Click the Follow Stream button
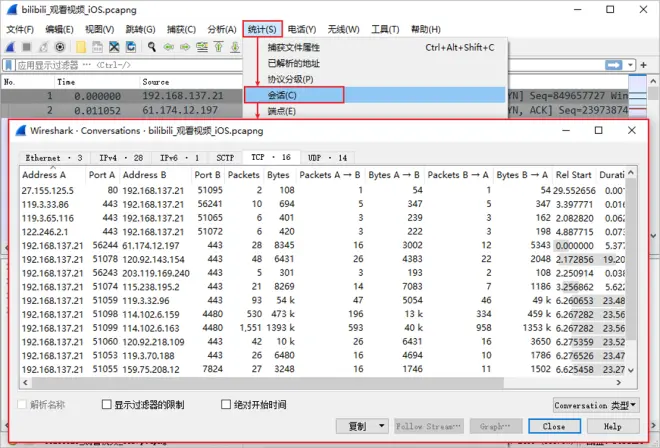The height and width of the screenshot is (448, 660). [x=429, y=426]
